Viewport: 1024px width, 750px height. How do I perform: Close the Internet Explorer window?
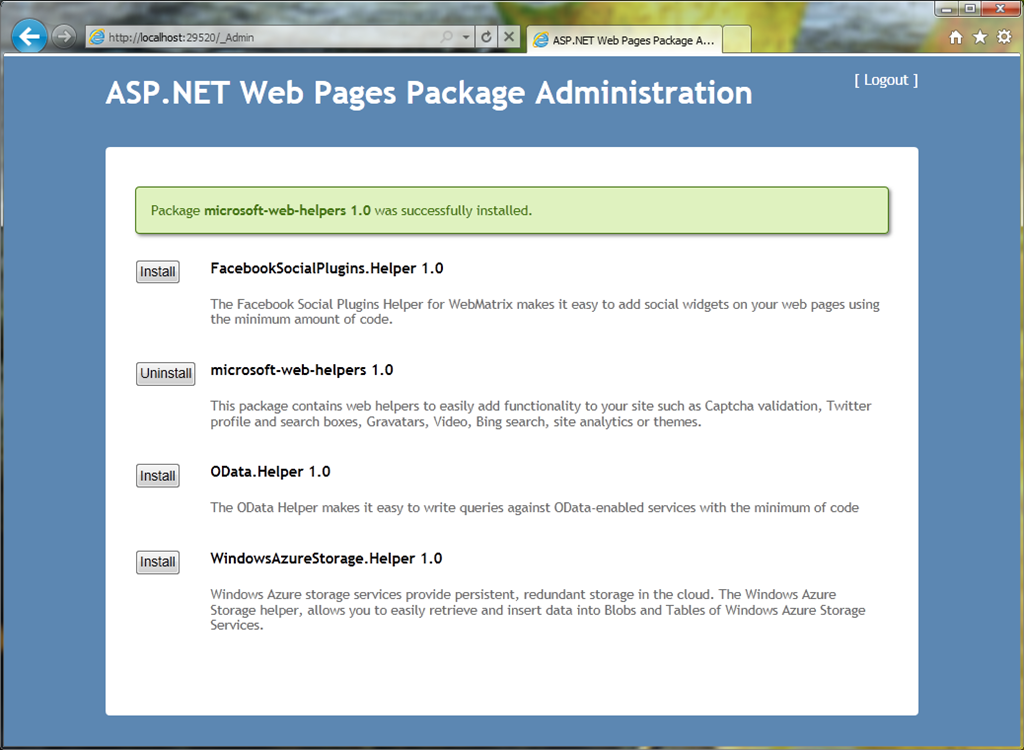(x=1000, y=8)
